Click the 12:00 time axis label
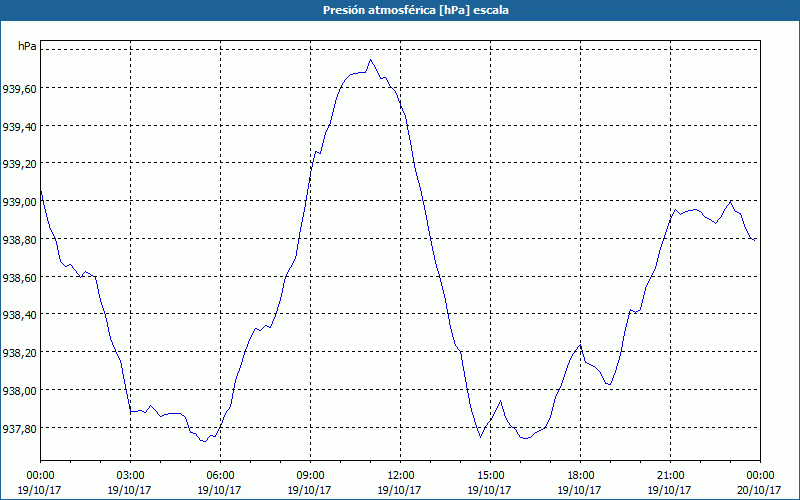The width and height of the screenshot is (800, 500). click(x=401, y=476)
